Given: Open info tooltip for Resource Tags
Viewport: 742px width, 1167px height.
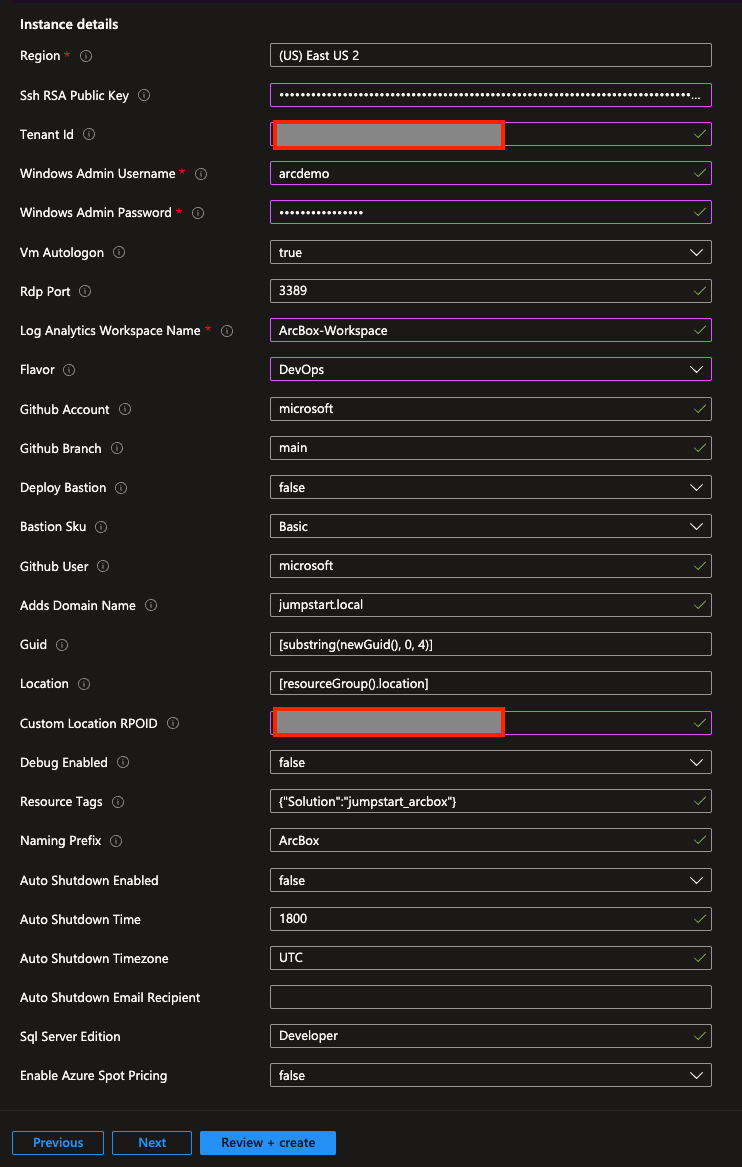Looking at the screenshot, I should coord(118,802).
